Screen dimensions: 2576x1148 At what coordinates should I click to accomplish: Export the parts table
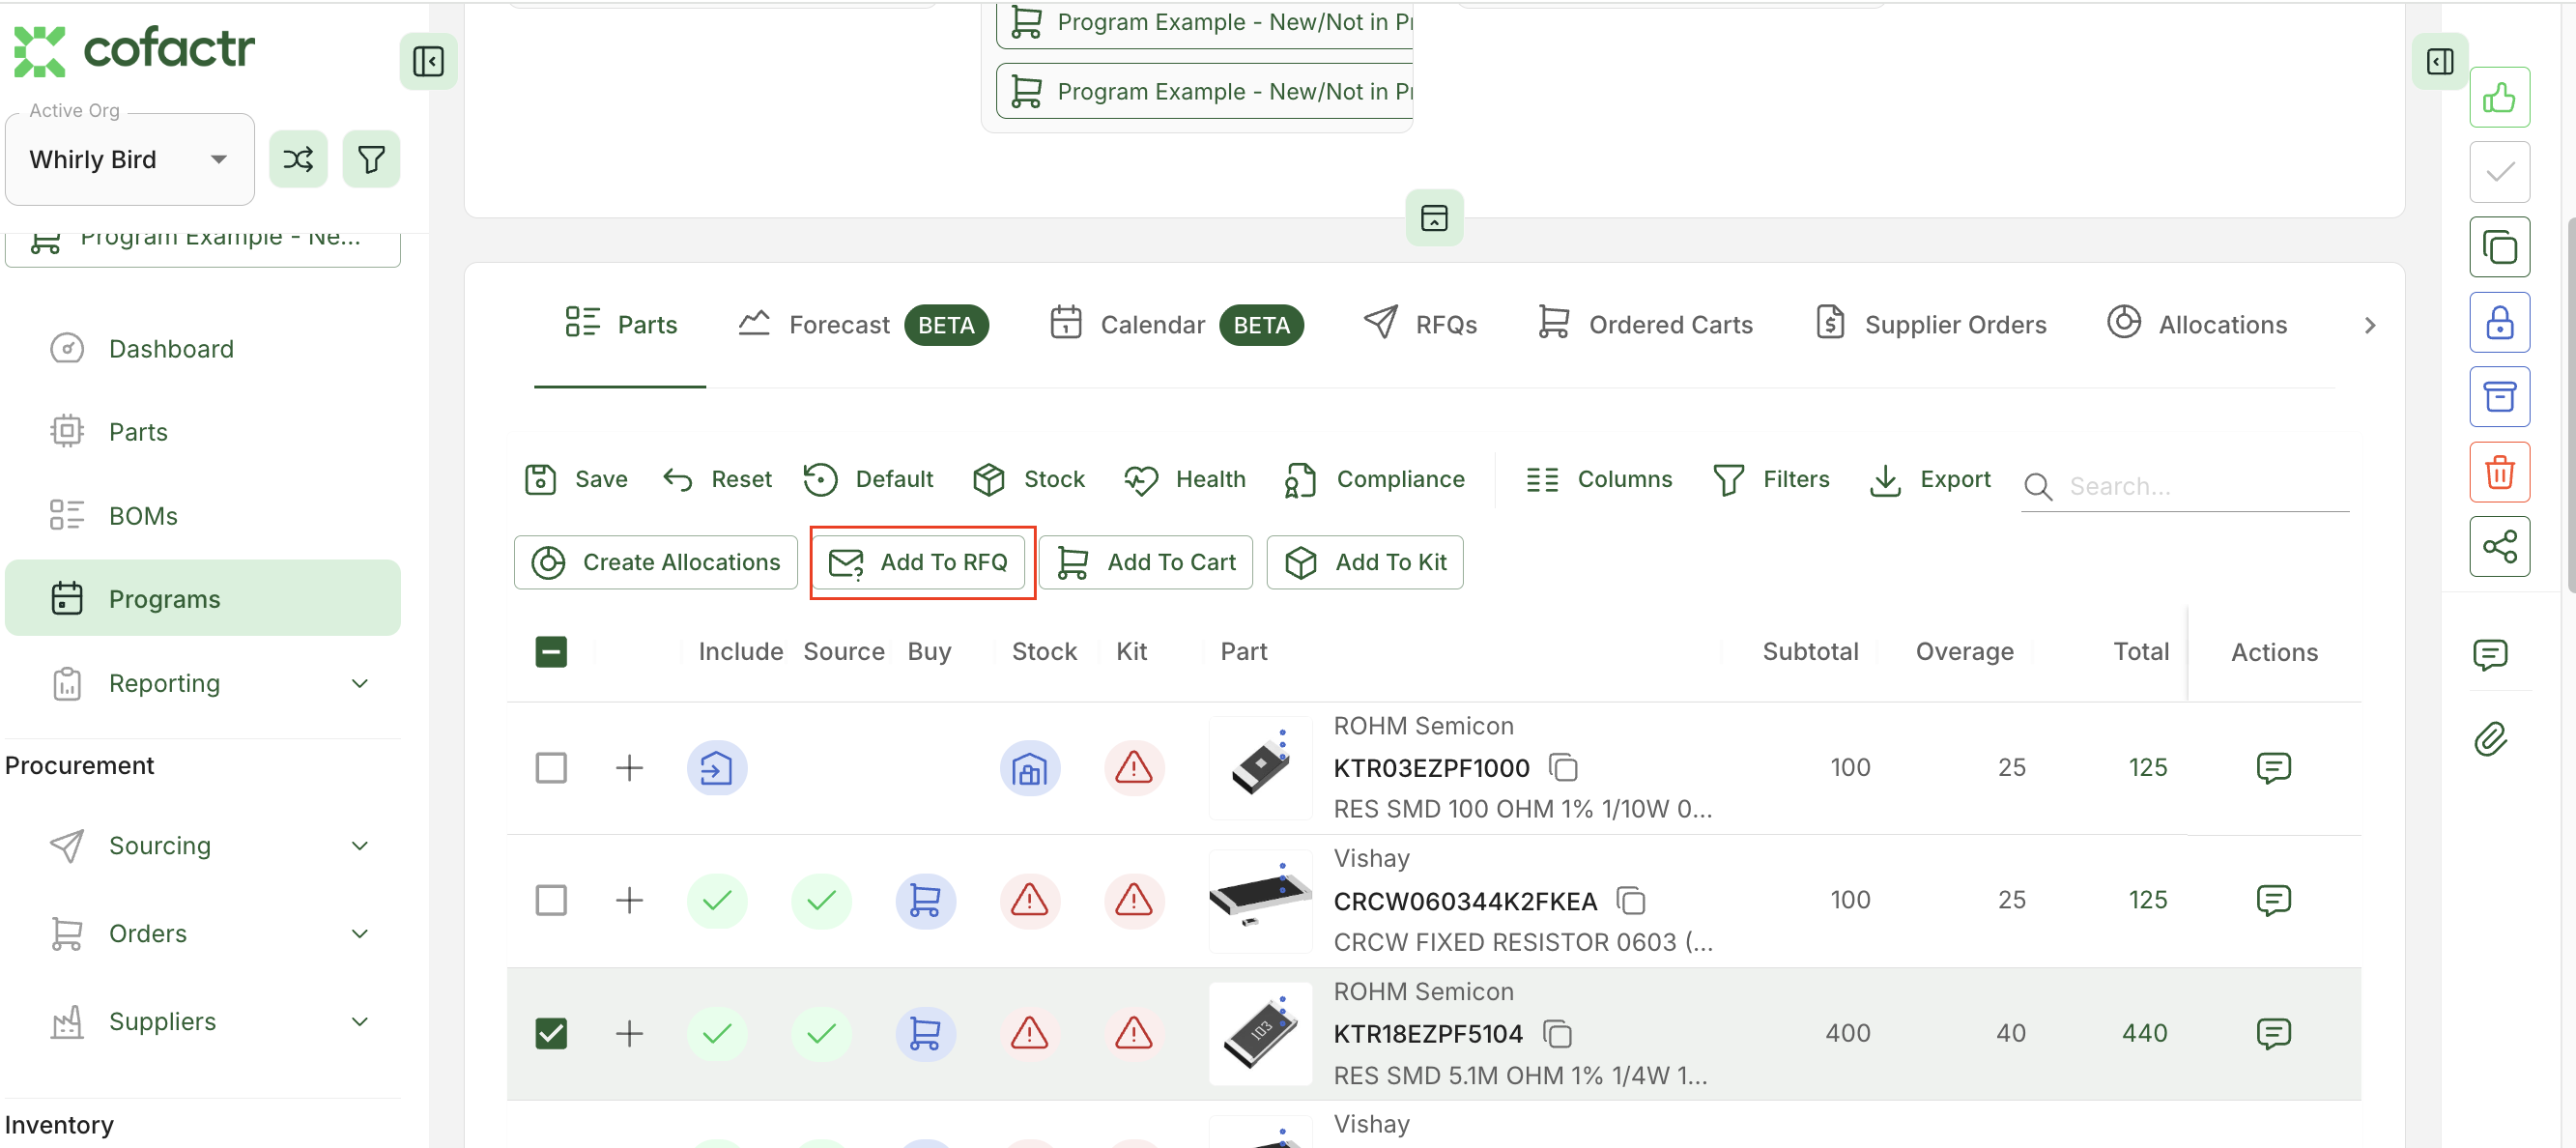[x=1930, y=480]
